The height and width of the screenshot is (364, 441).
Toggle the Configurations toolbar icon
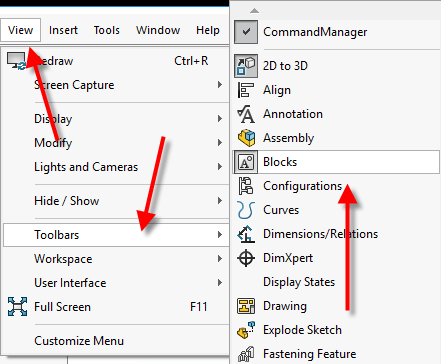point(246,186)
